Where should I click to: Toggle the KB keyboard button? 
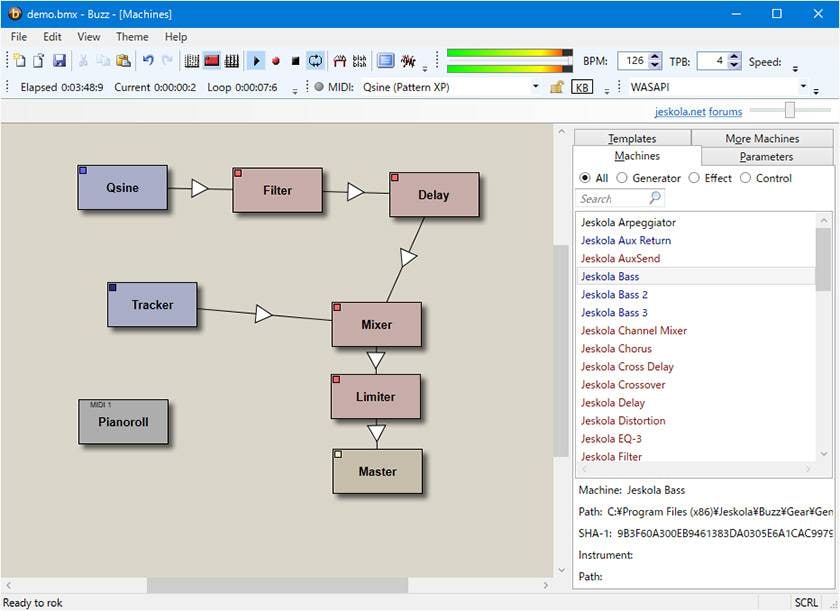(582, 87)
